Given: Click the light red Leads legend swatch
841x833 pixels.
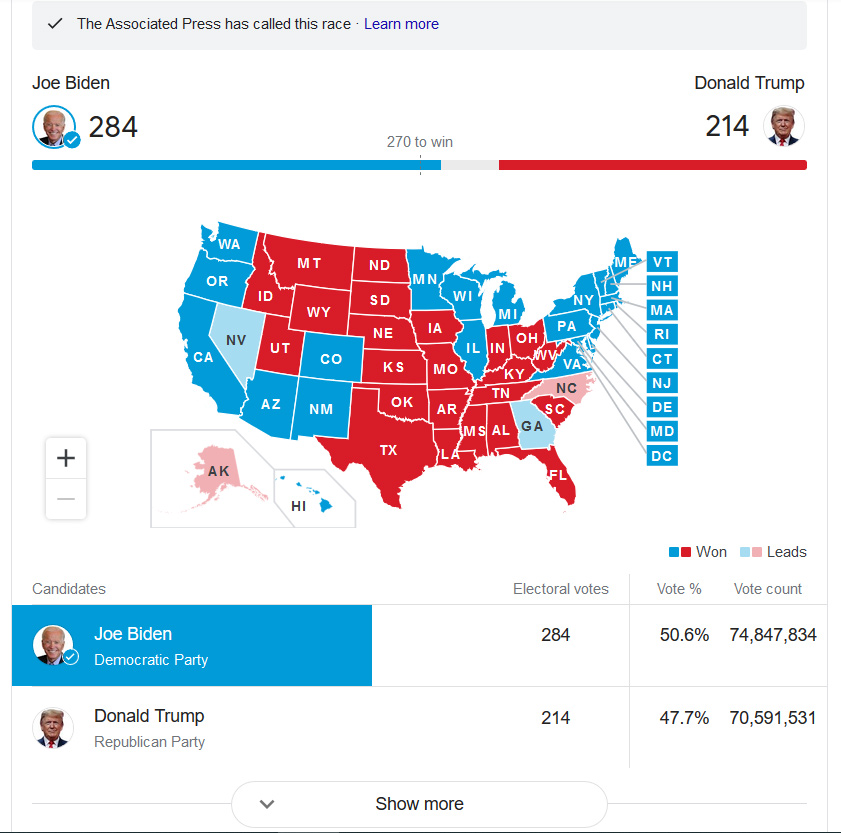Looking at the screenshot, I should tap(756, 552).
